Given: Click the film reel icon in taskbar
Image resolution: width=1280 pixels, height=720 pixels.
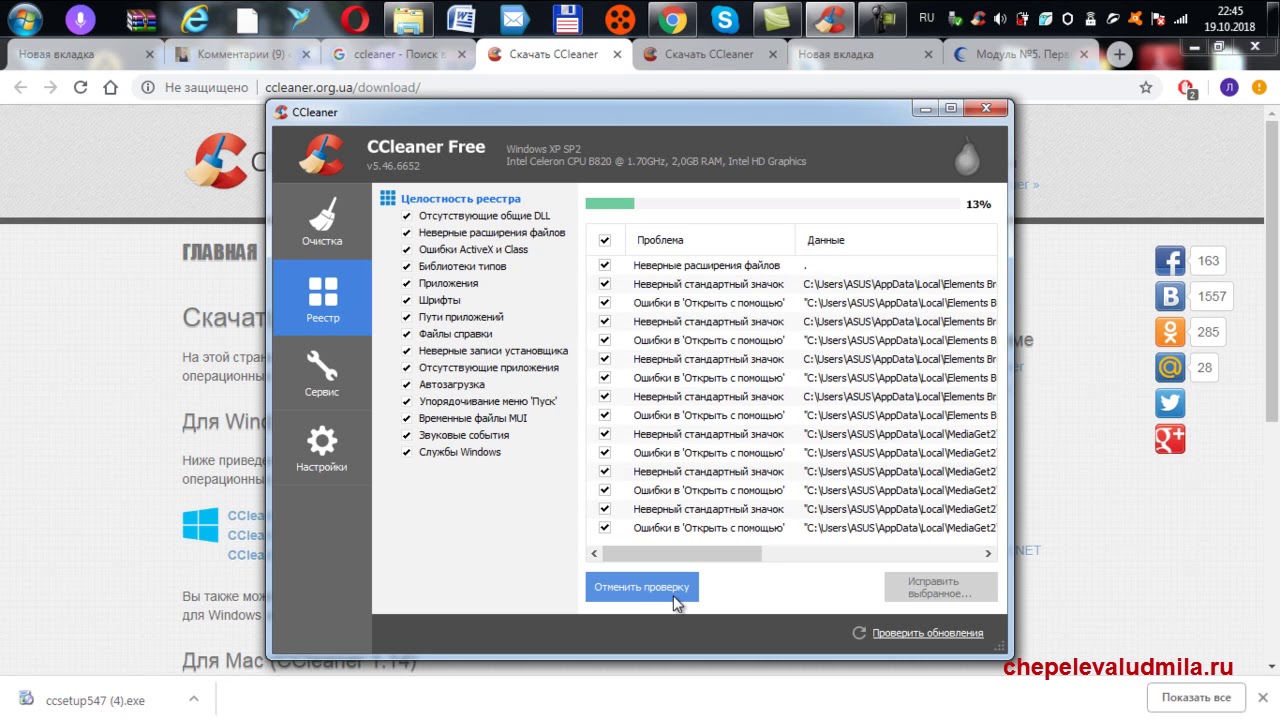Looking at the screenshot, I should coord(619,19).
